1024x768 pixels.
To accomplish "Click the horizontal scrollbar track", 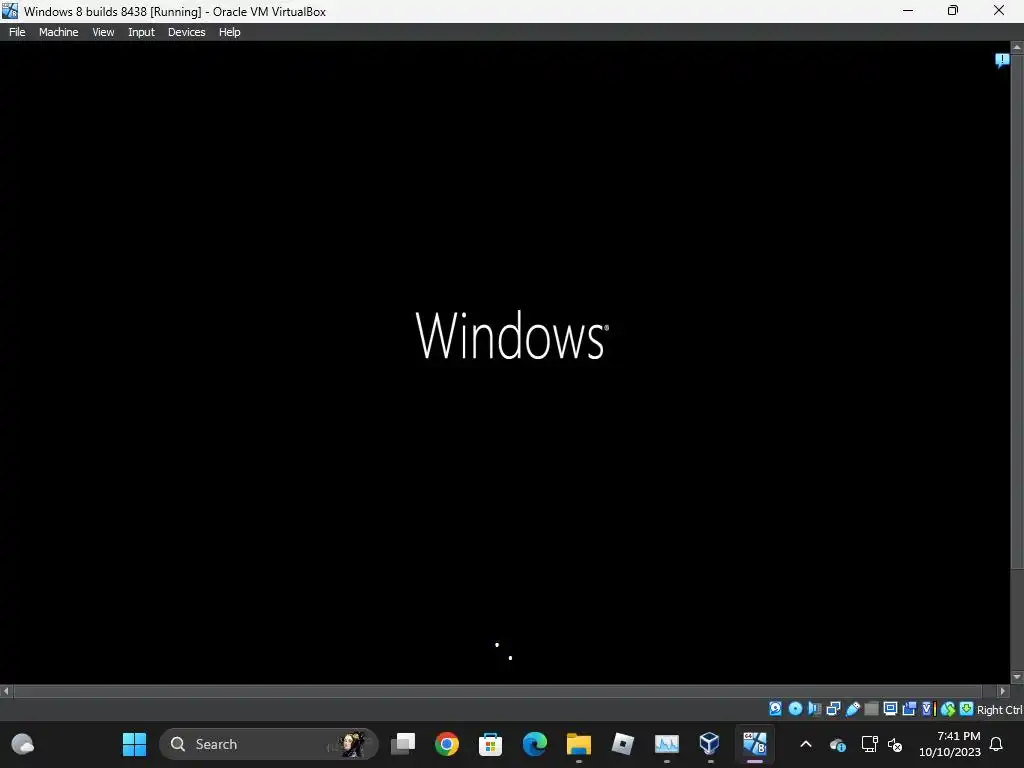I will pos(498,690).
